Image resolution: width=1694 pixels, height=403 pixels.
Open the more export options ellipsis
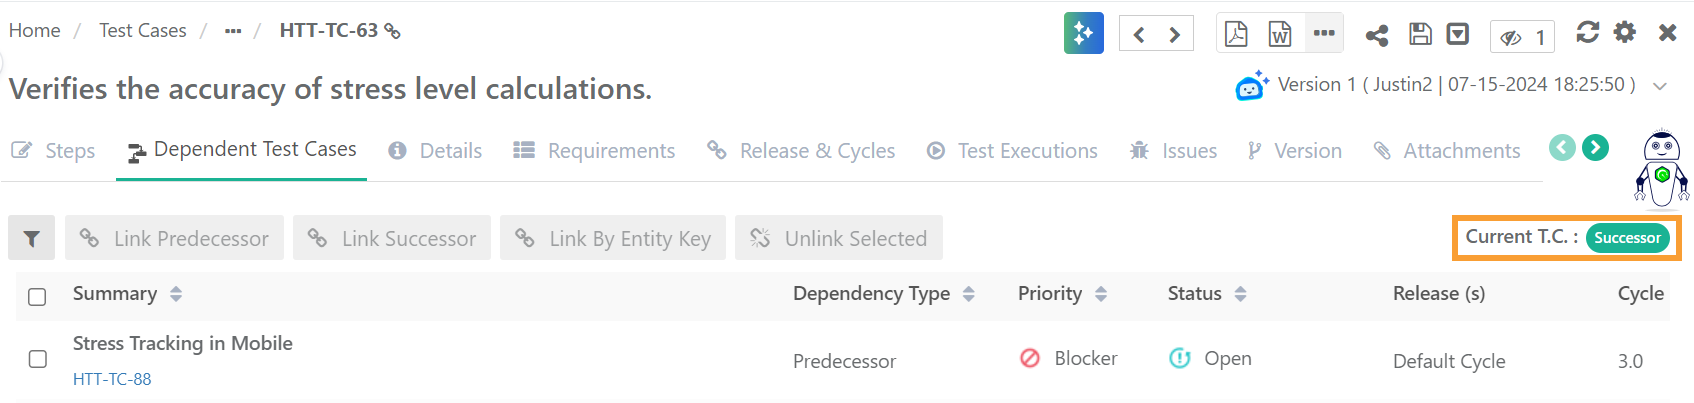click(x=1324, y=33)
